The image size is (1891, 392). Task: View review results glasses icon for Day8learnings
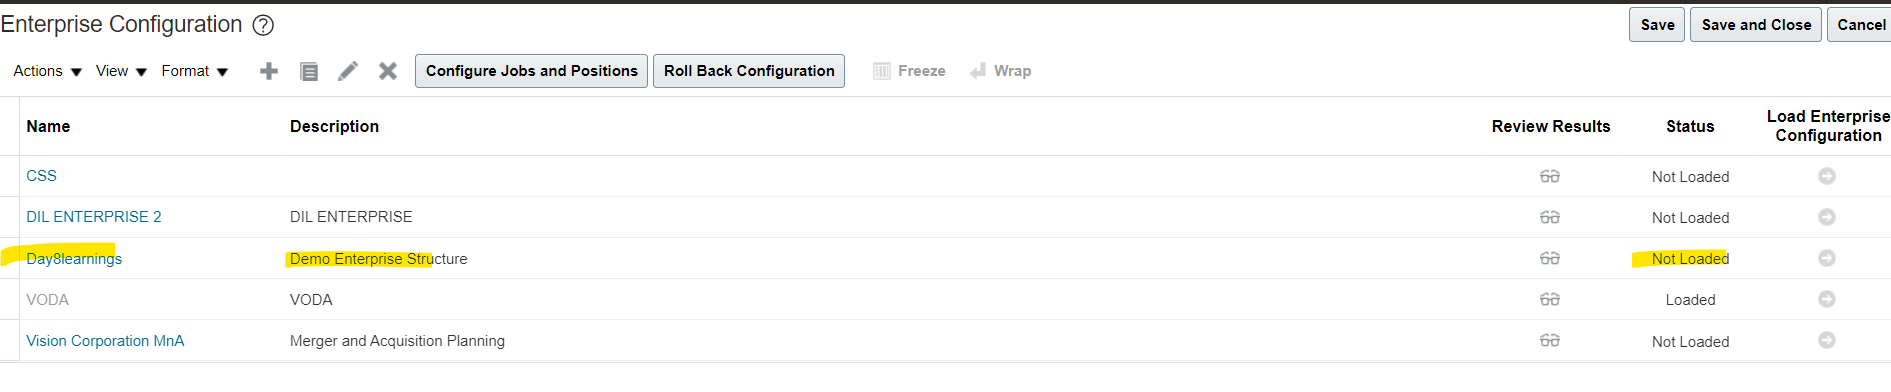click(1550, 258)
